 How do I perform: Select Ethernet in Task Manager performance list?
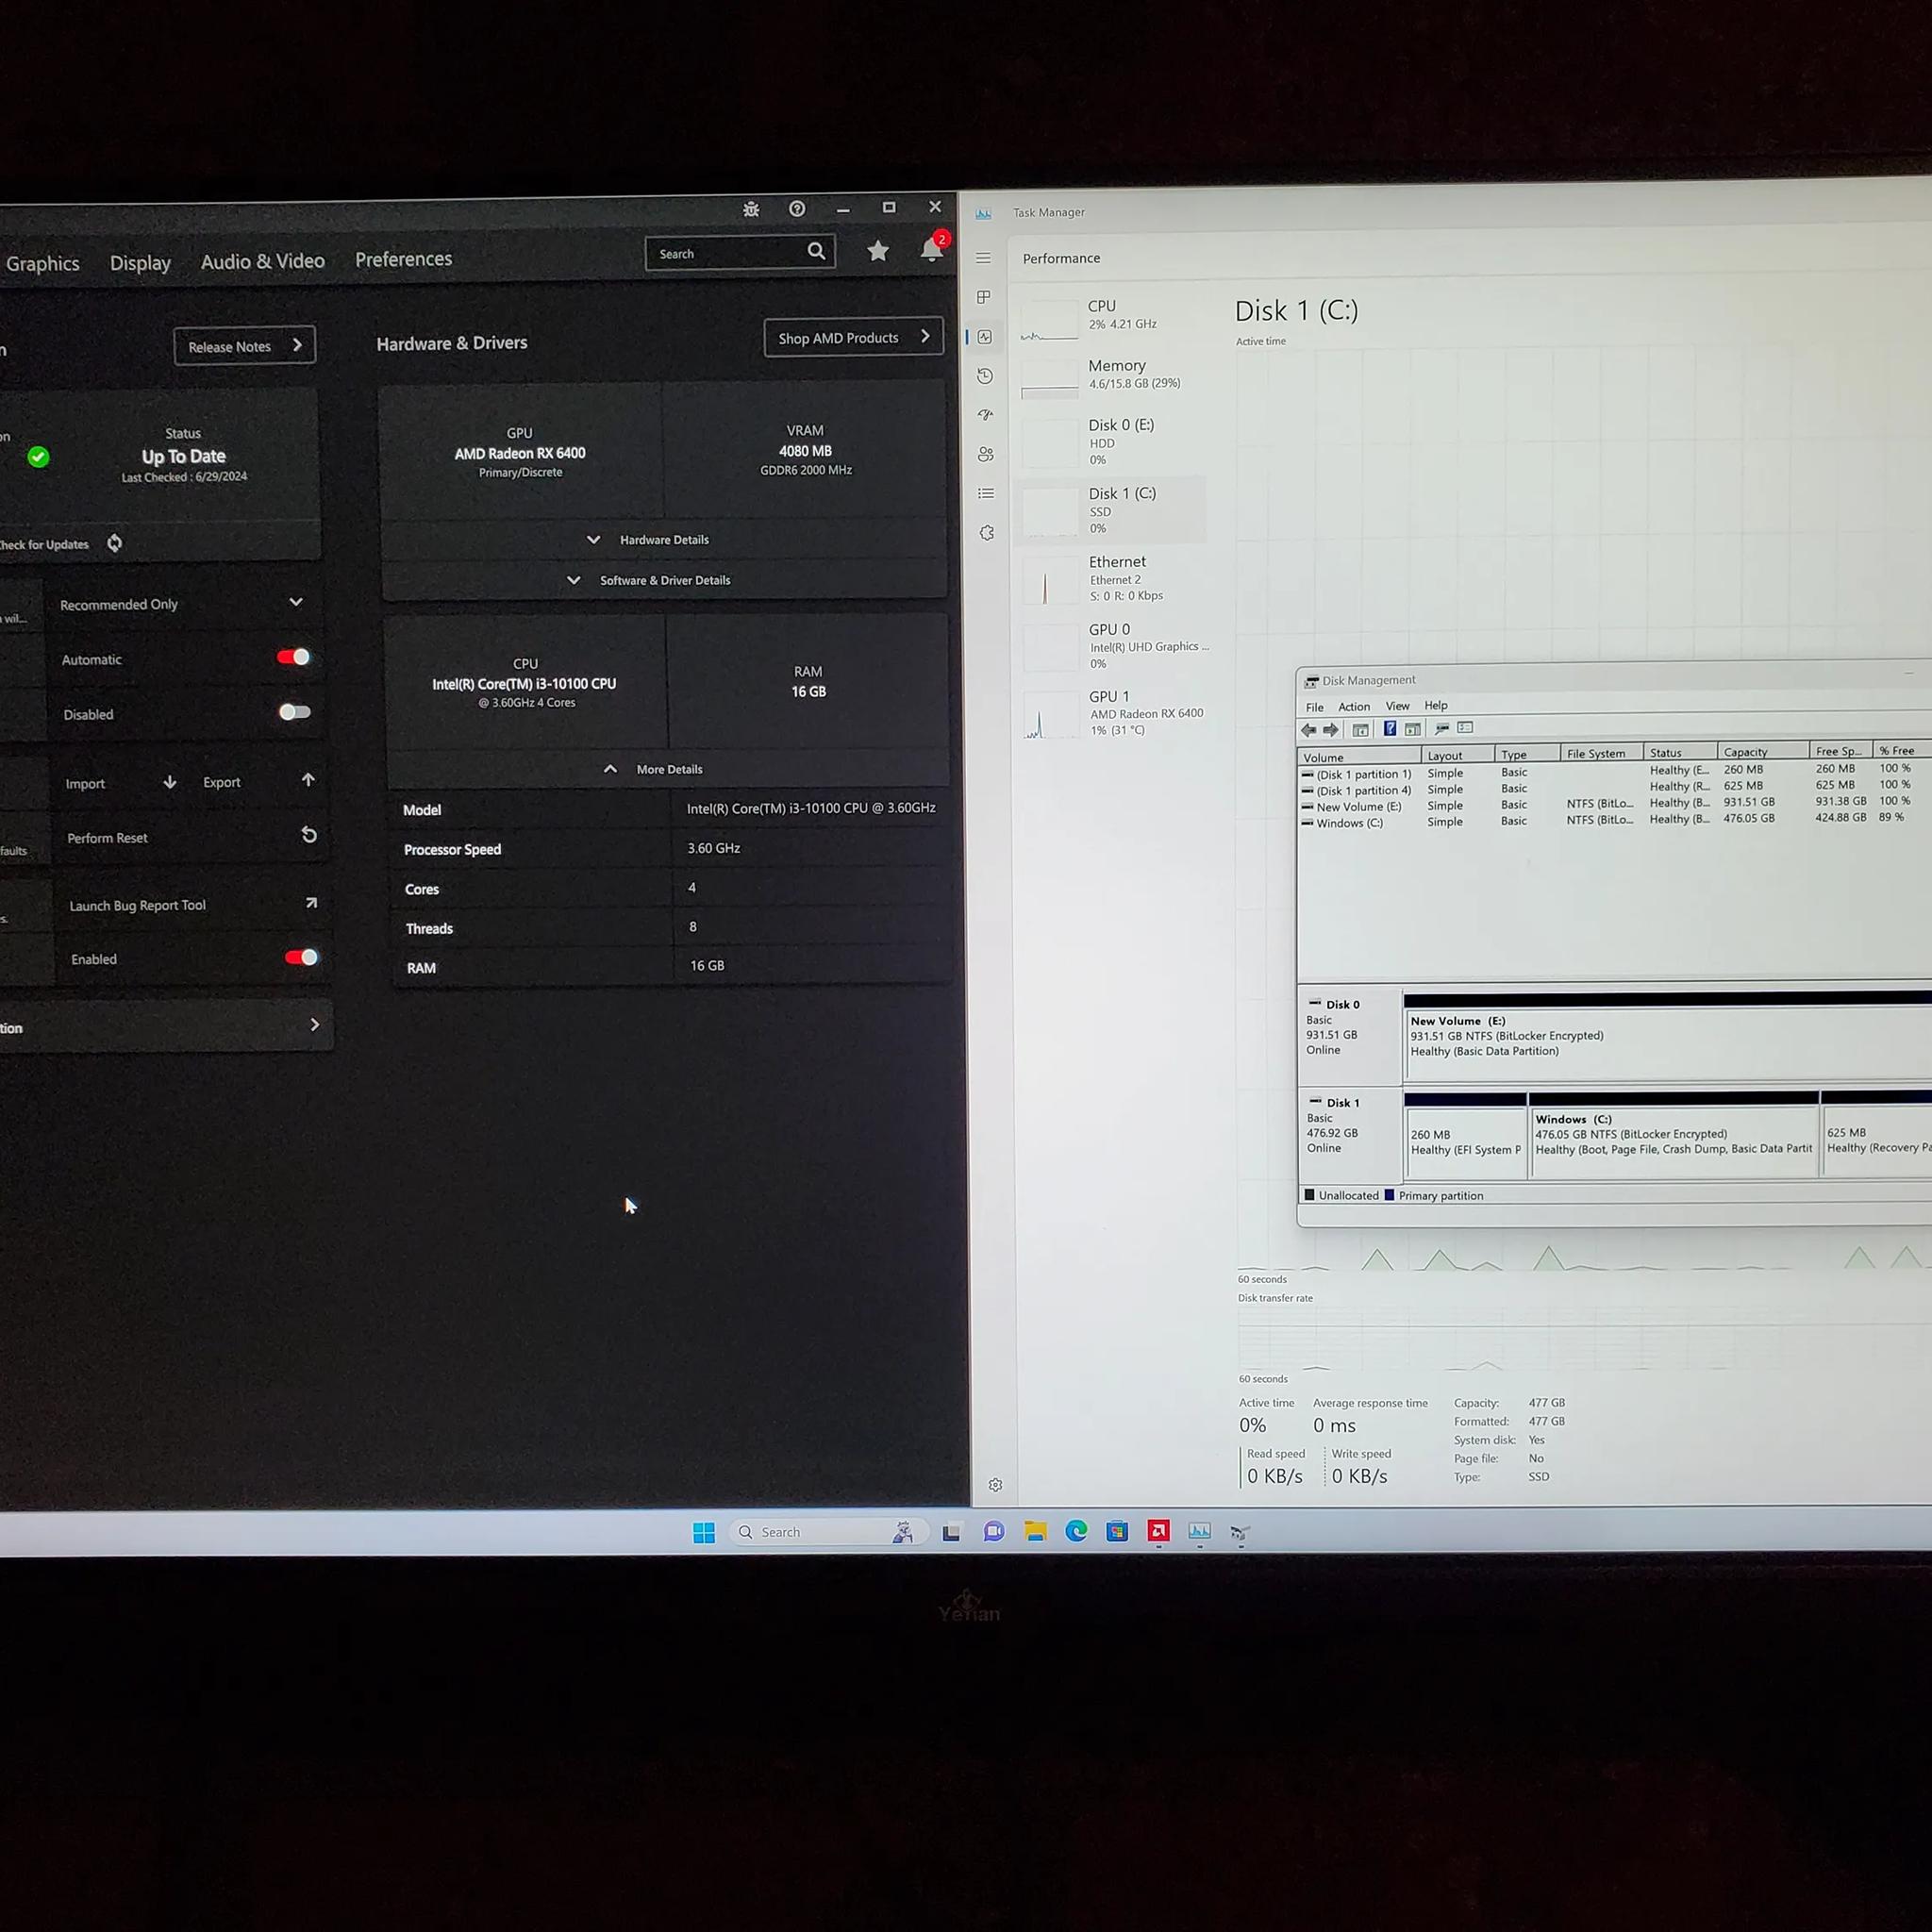[1111, 578]
